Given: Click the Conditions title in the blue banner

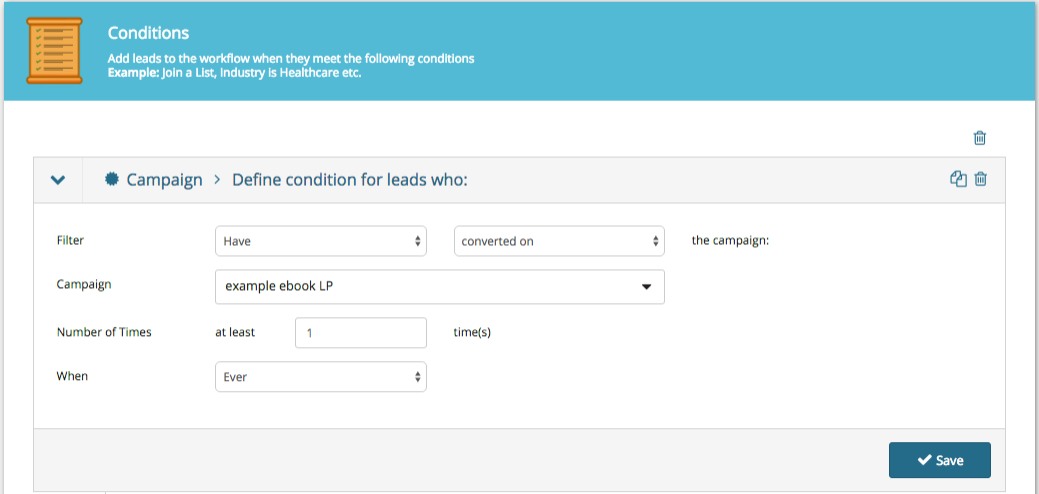Looking at the screenshot, I should pyautogui.click(x=148, y=33).
